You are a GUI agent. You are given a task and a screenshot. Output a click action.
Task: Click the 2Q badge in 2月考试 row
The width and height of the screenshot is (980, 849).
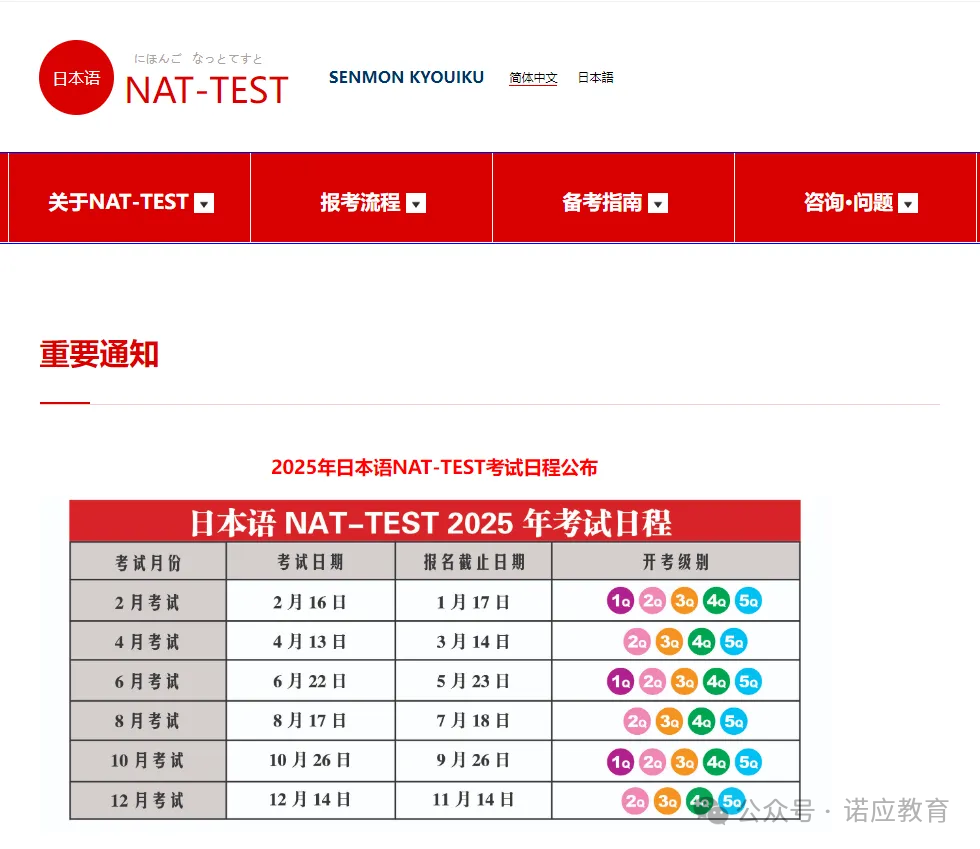point(652,601)
